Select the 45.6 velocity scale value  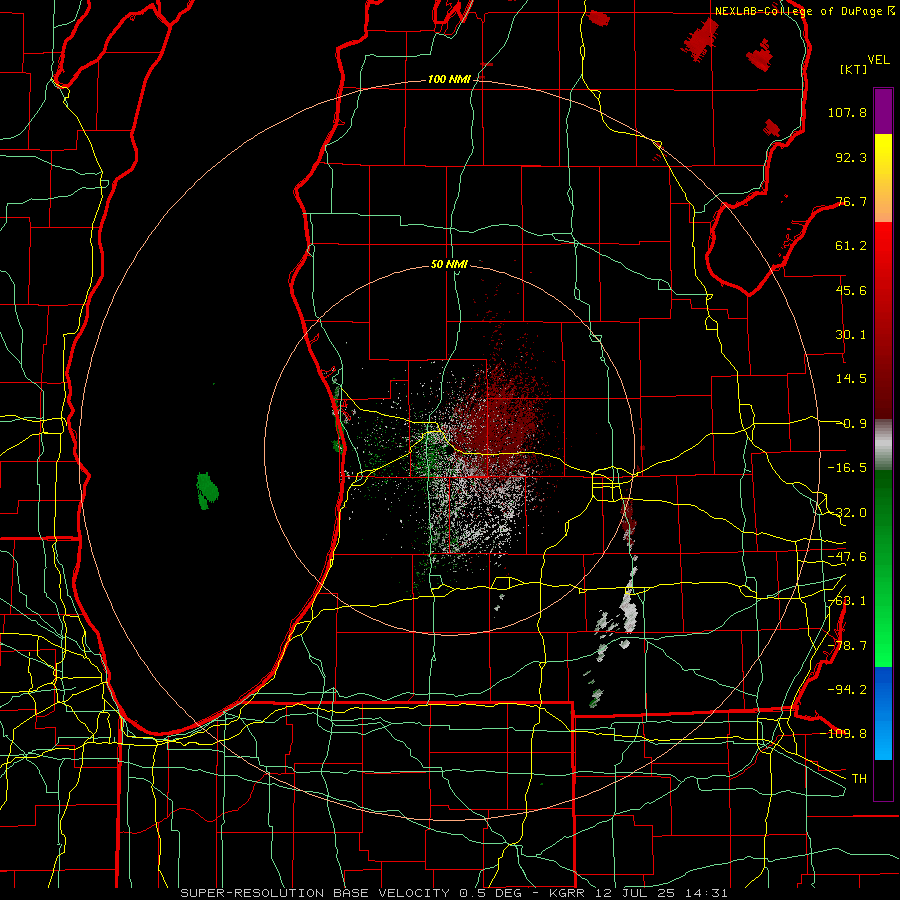click(851, 290)
